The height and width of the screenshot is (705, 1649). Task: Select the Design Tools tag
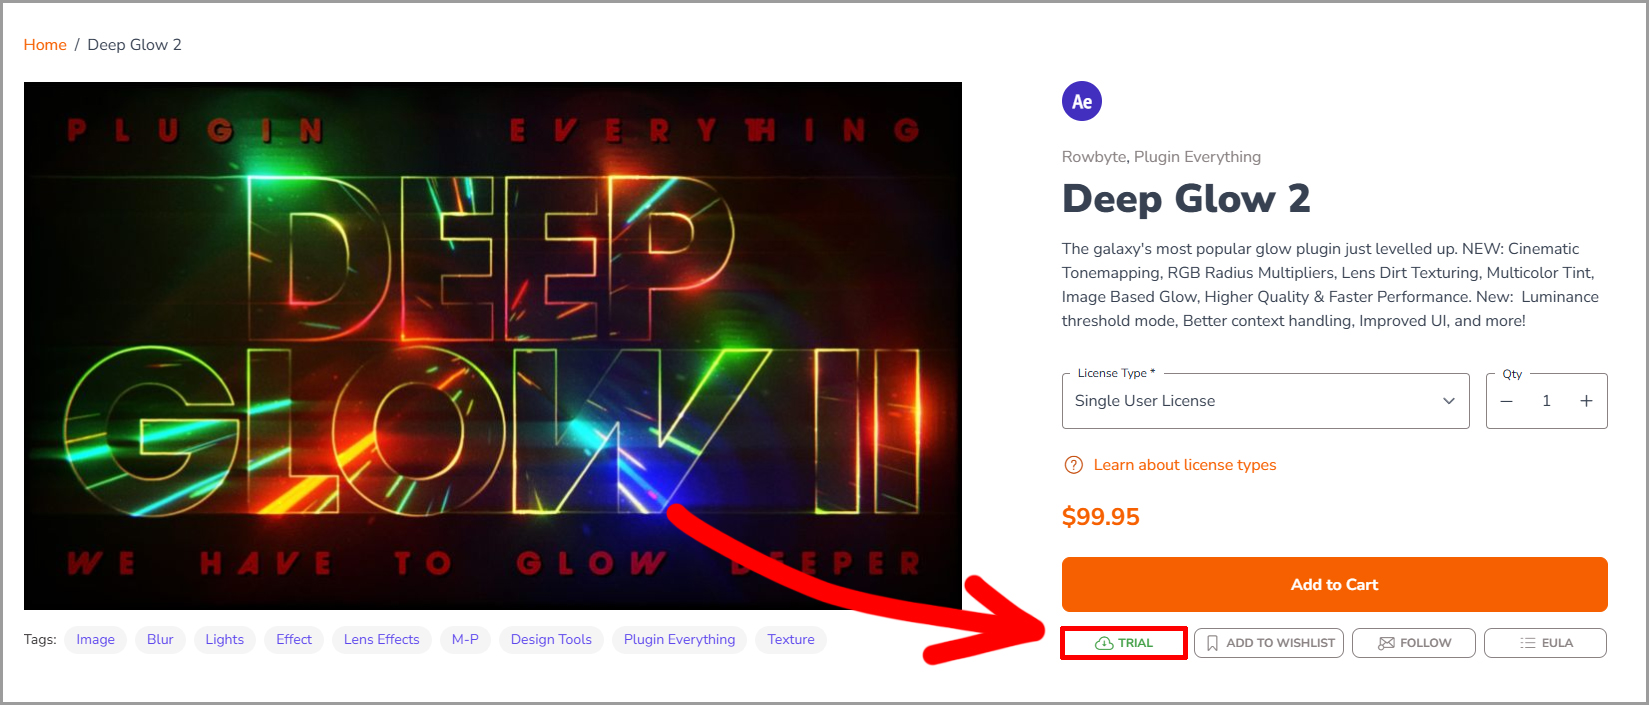[x=551, y=640]
